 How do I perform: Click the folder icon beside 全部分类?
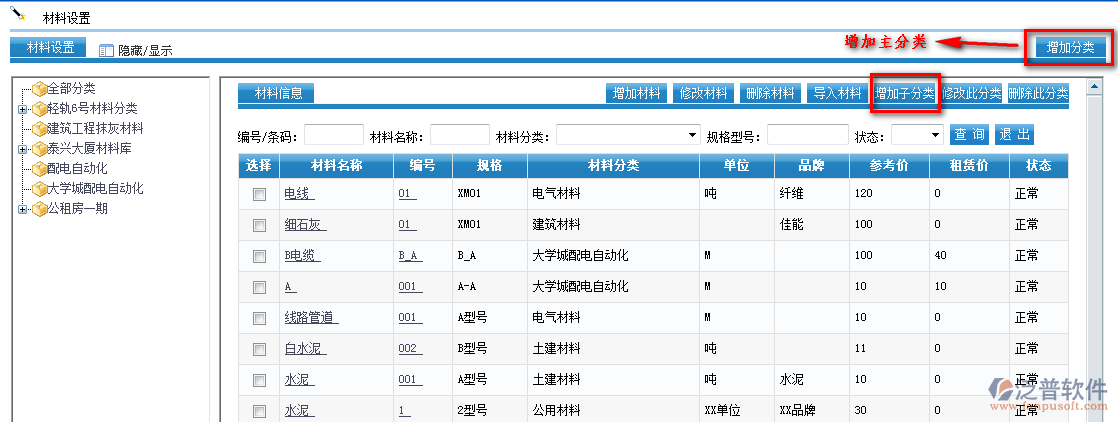pos(39,89)
